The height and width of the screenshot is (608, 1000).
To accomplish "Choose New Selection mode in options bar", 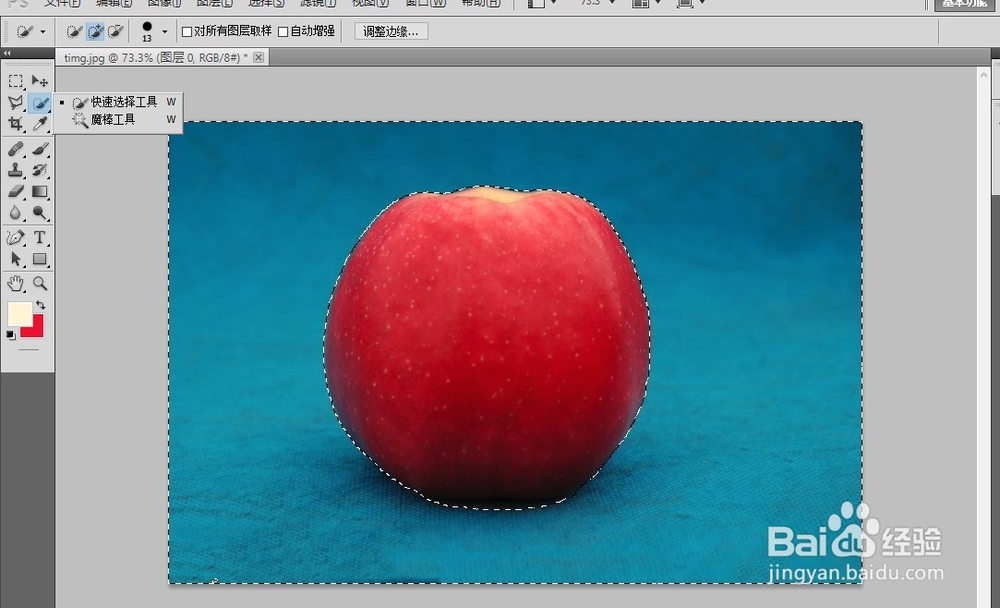I will tap(74, 31).
